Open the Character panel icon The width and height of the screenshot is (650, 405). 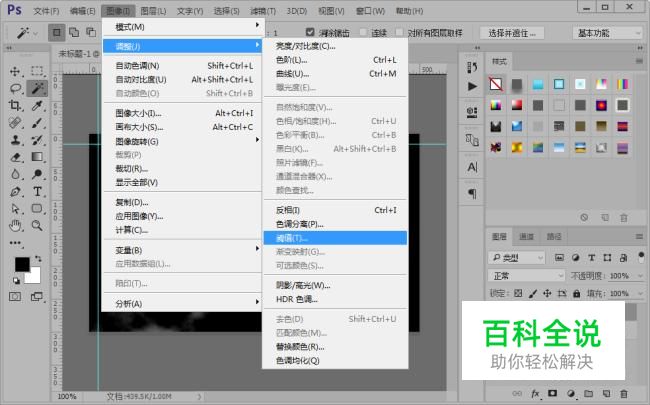(x=472, y=167)
